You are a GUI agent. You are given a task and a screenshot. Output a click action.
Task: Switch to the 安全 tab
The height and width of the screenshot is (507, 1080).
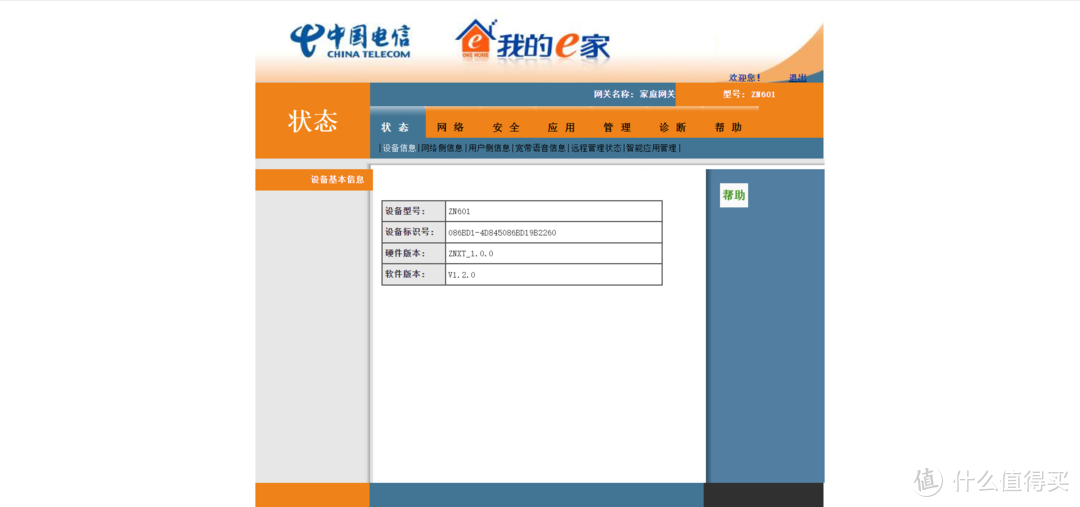coord(506,127)
